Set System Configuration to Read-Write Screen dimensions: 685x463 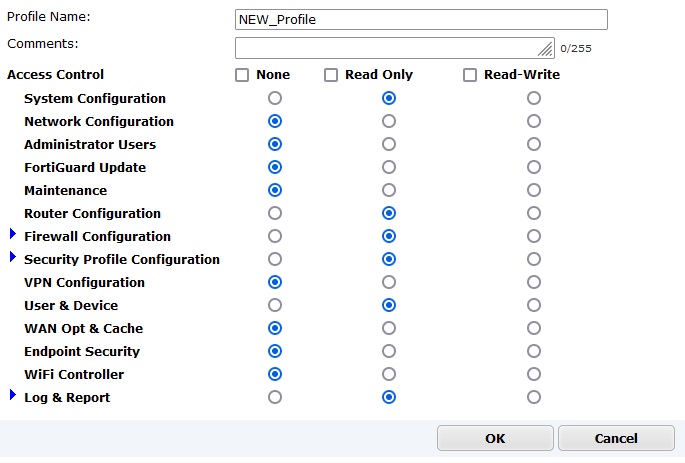point(534,98)
